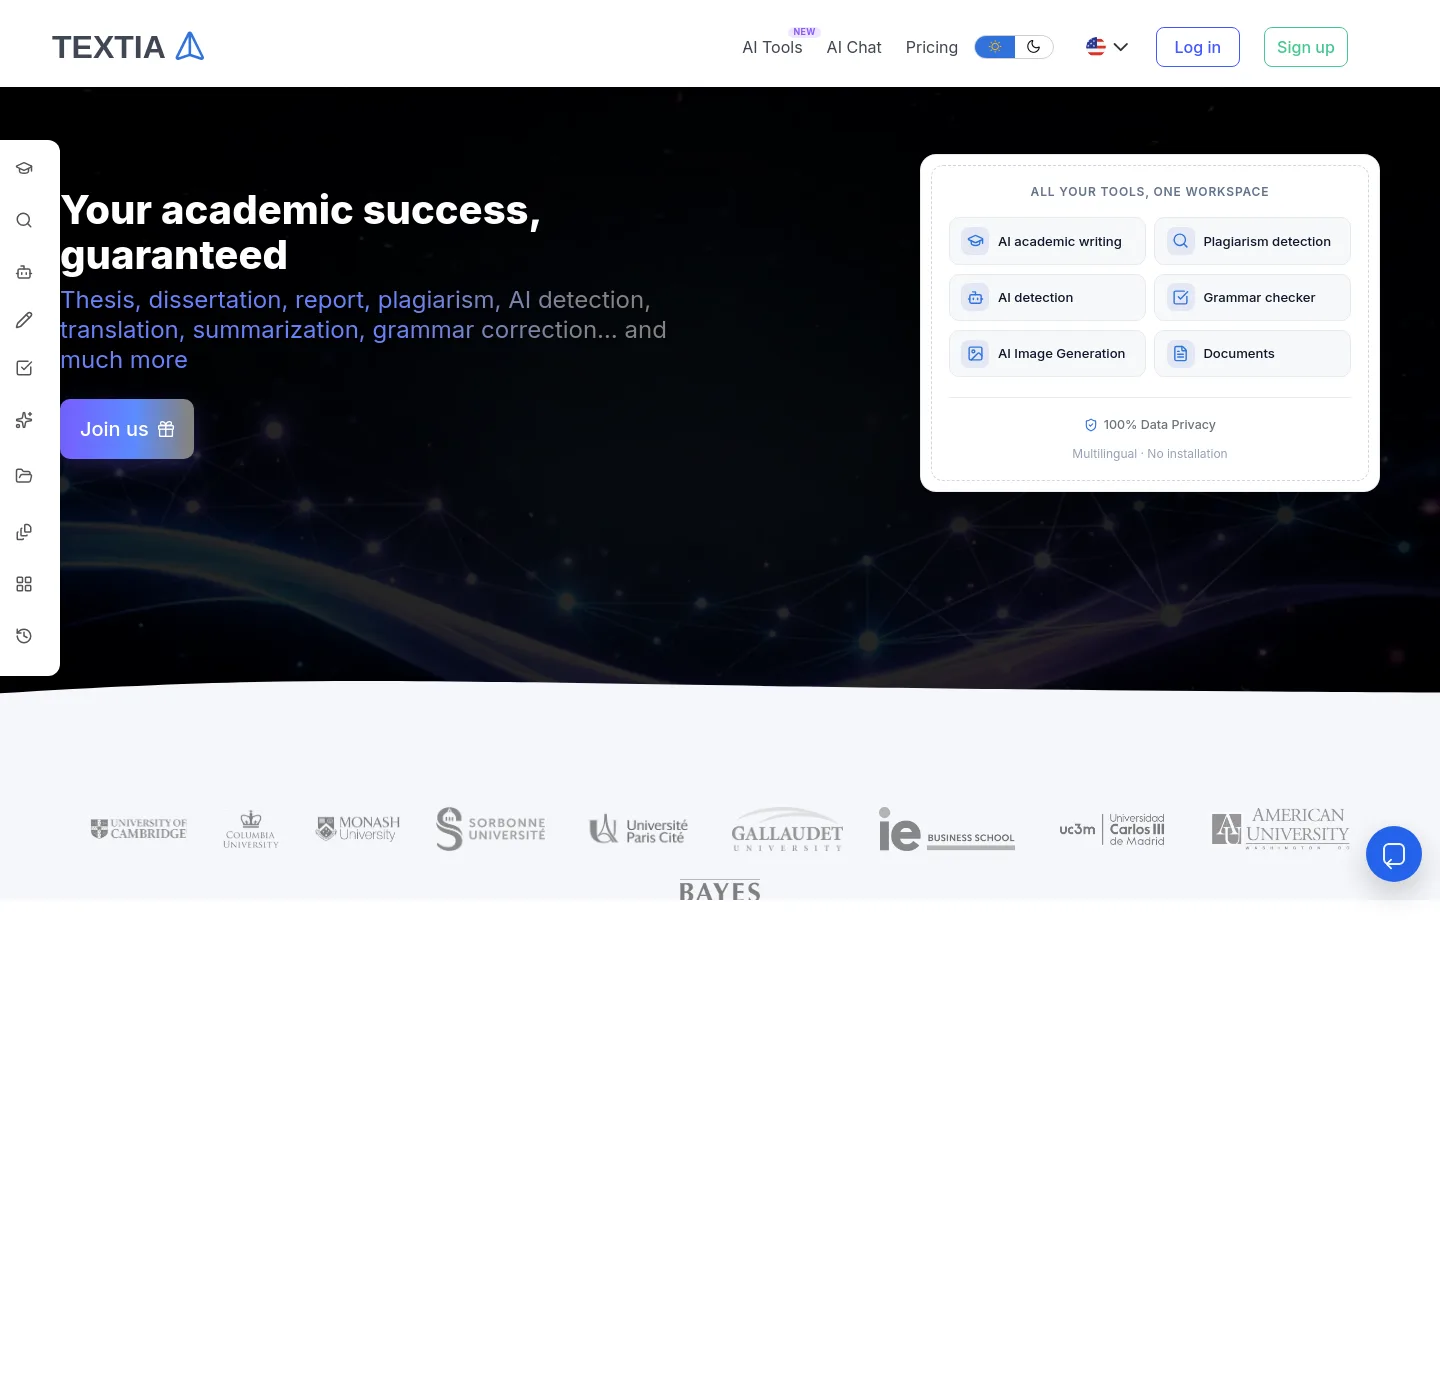Open the AI Tools menu
1440x1394 pixels.
[772, 47]
